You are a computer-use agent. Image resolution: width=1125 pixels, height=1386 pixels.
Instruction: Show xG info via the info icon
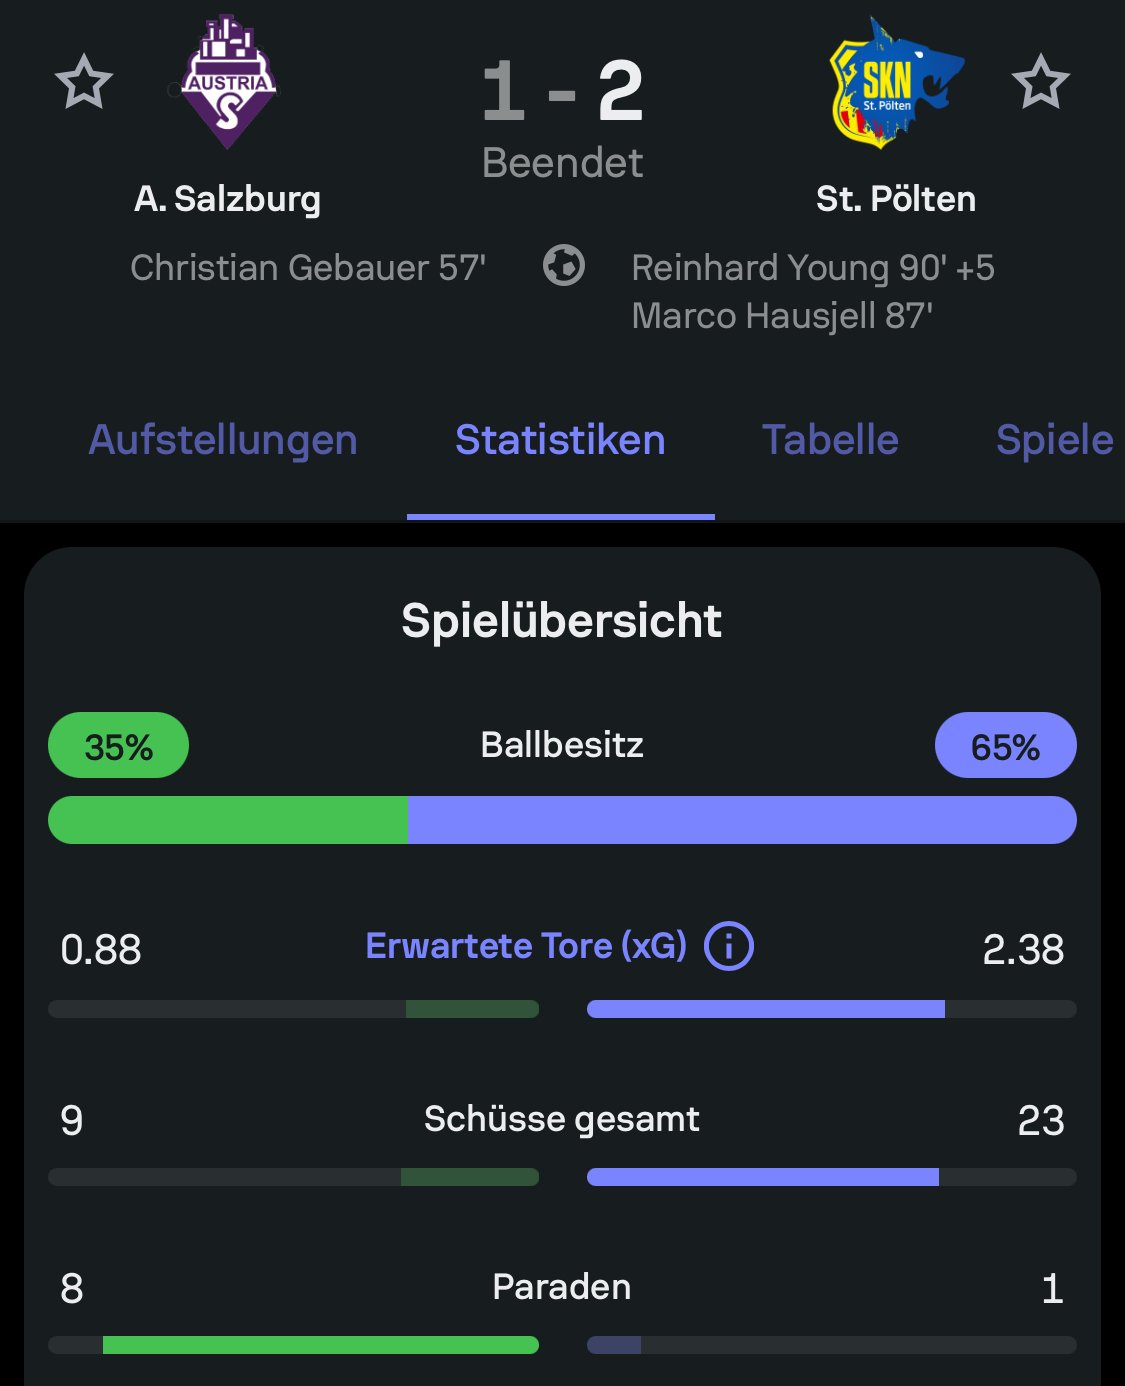click(x=729, y=946)
